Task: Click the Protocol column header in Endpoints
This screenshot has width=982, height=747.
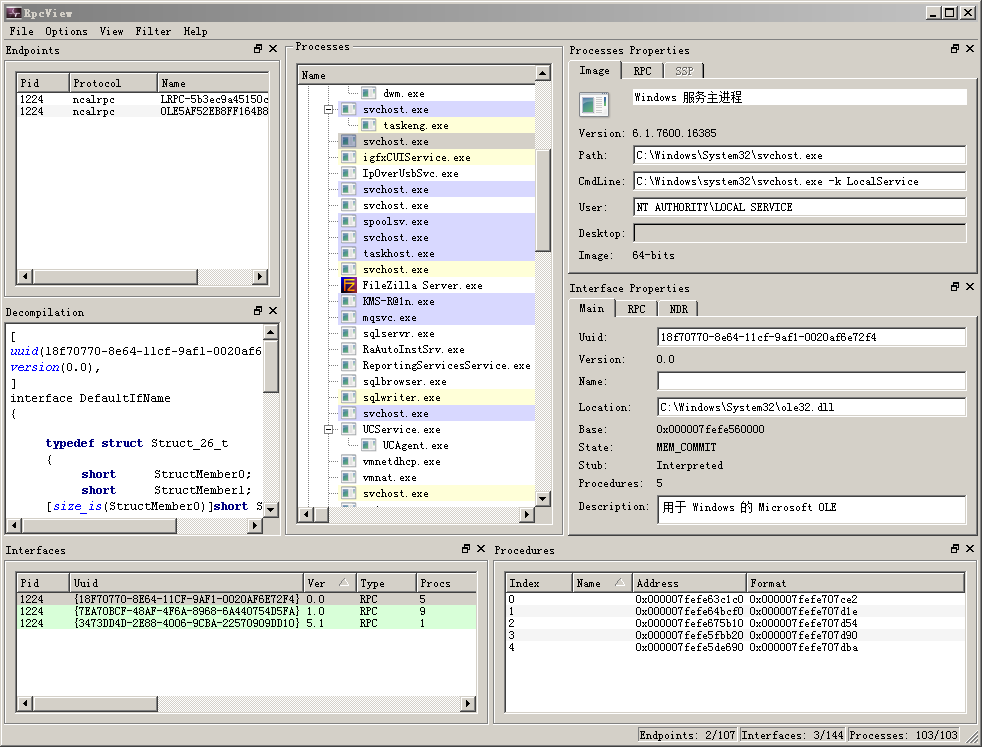Action: [x=113, y=83]
